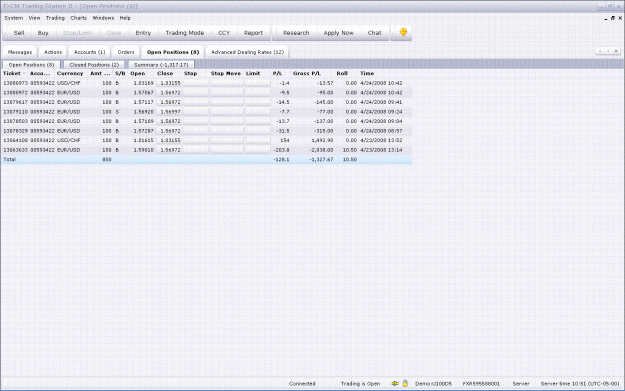Click Close price for ticket 13063633
The height and width of the screenshot is (391, 625).
tap(170, 150)
